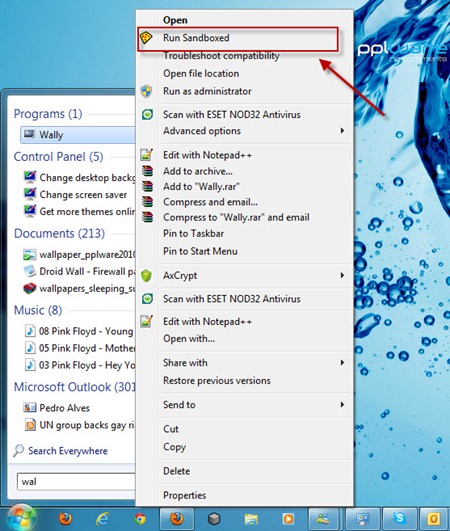Open the display settings icon in the taskbar
This screenshot has height=531, width=450.
tap(362, 518)
